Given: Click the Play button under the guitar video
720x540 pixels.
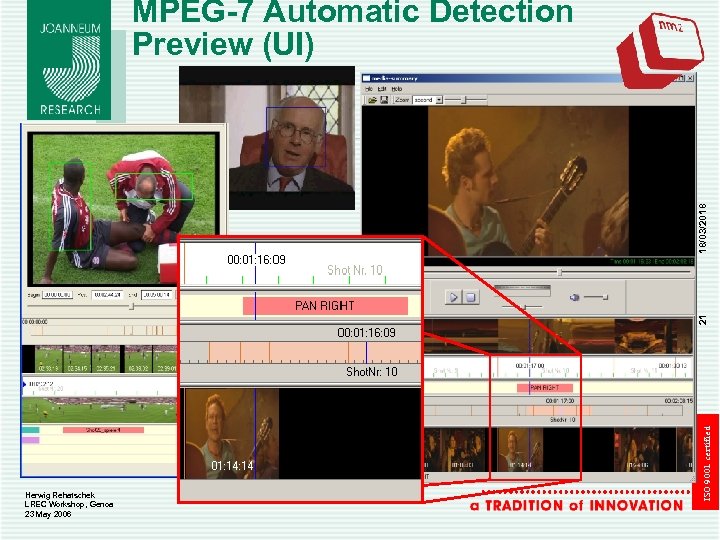Looking at the screenshot, I should [453, 297].
